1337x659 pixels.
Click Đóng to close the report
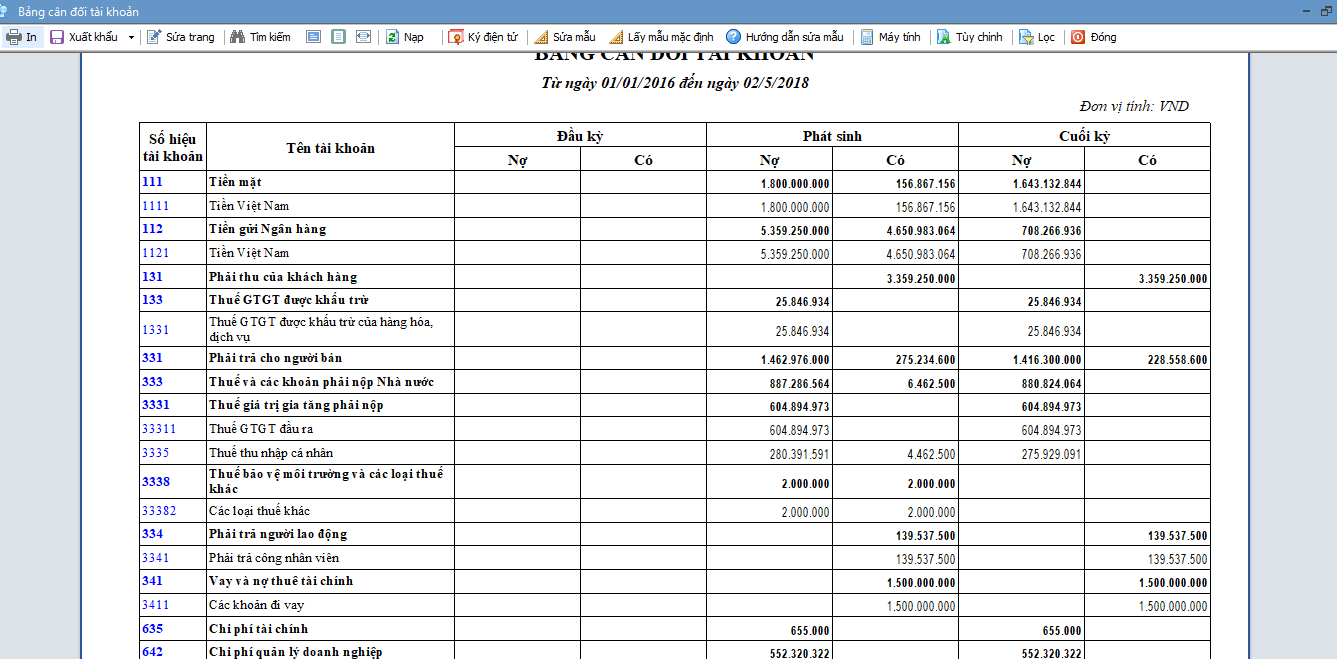coord(1094,37)
